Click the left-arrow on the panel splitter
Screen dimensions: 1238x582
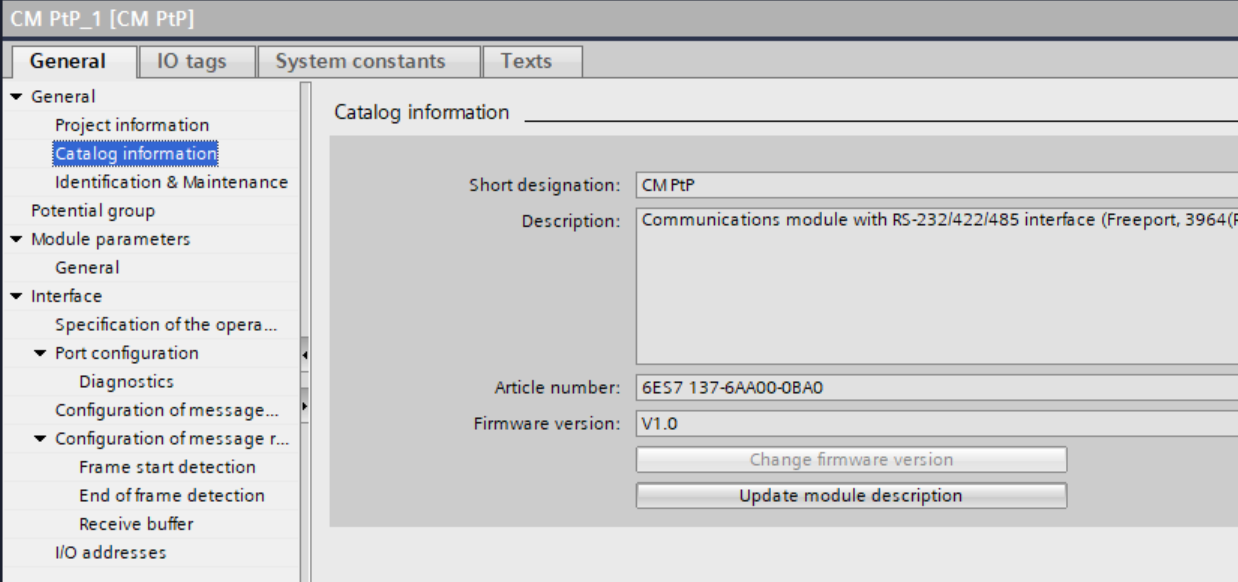tap(304, 355)
